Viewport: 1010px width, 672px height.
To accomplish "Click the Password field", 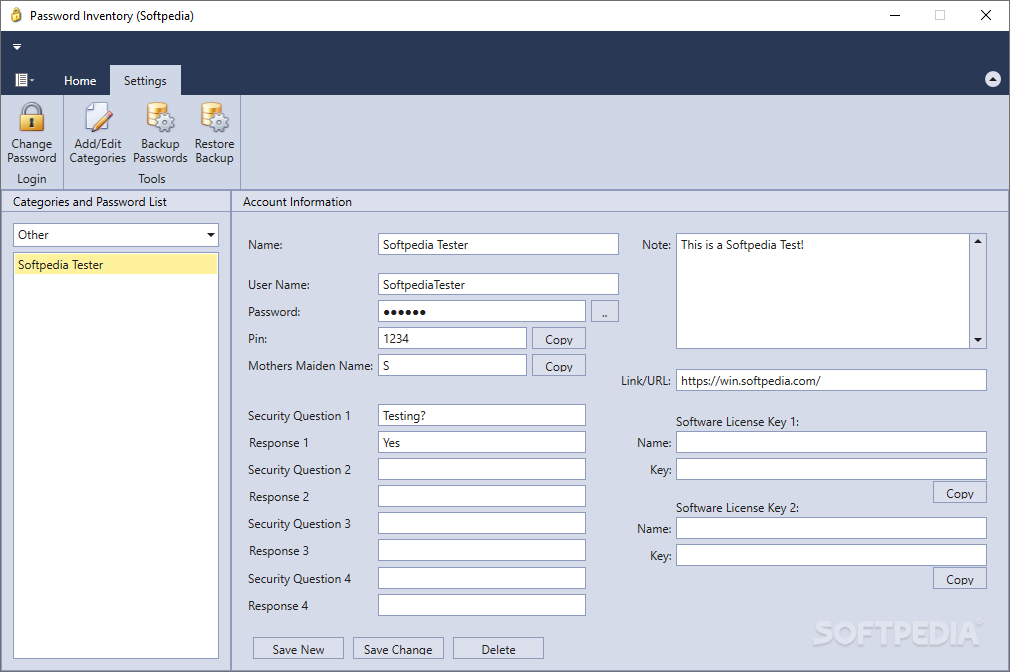I will pos(481,311).
